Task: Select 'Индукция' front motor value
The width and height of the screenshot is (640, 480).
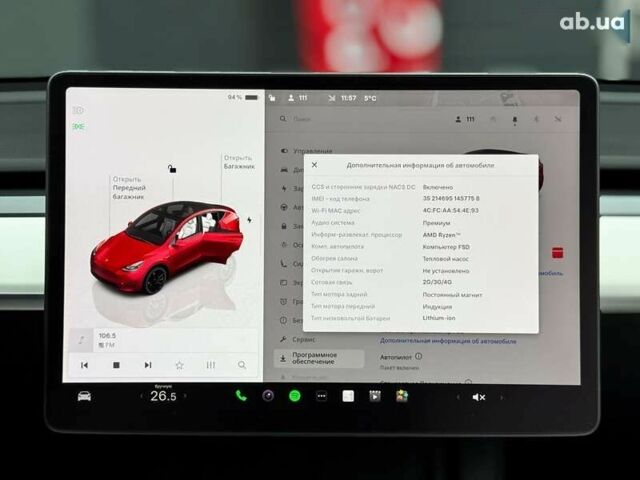Action: (437, 306)
